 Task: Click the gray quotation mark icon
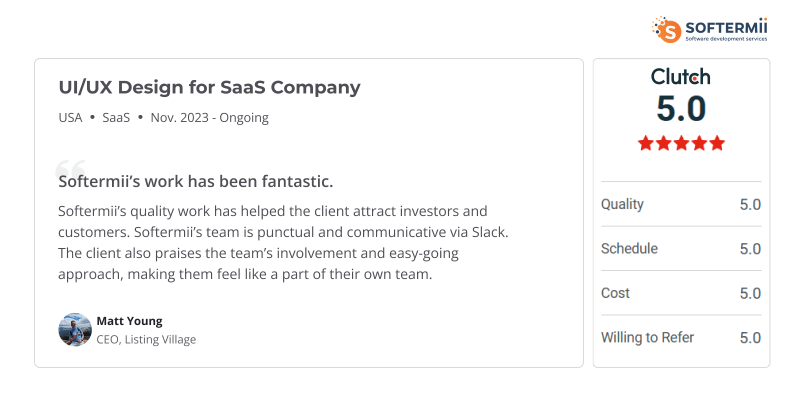click(70, 169)
